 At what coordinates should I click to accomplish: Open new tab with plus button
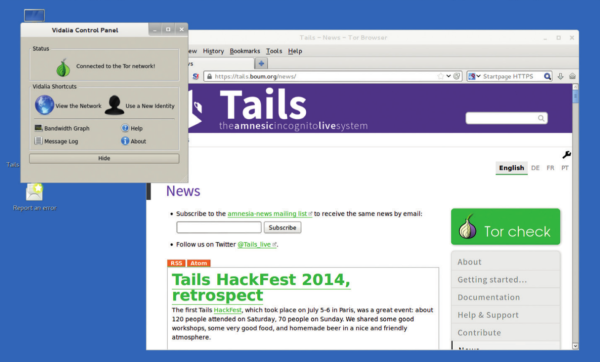click(x=261, y=63)
